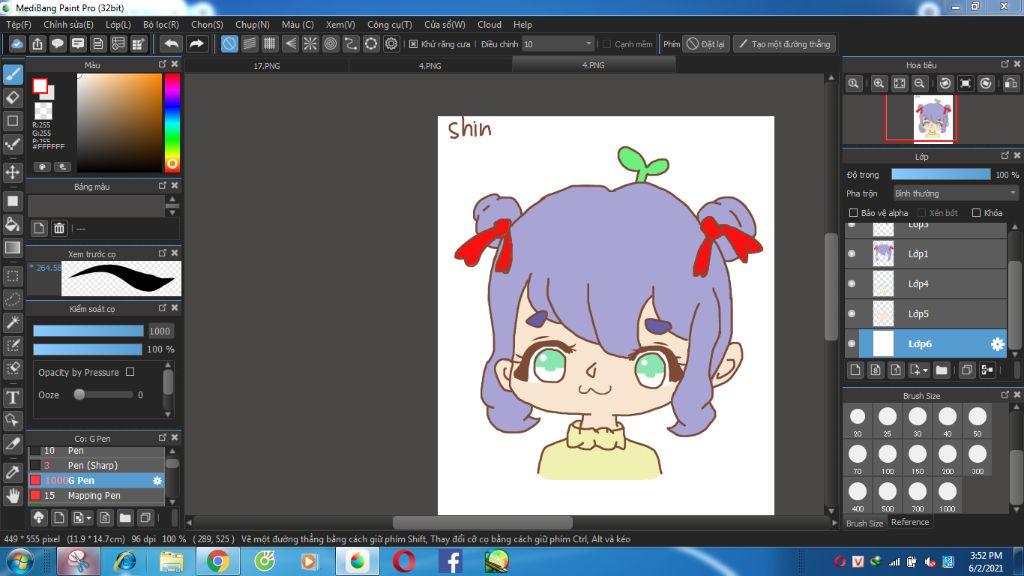Open the Điều chỉnh value dropdown
1024x576 pixels.
588,44
